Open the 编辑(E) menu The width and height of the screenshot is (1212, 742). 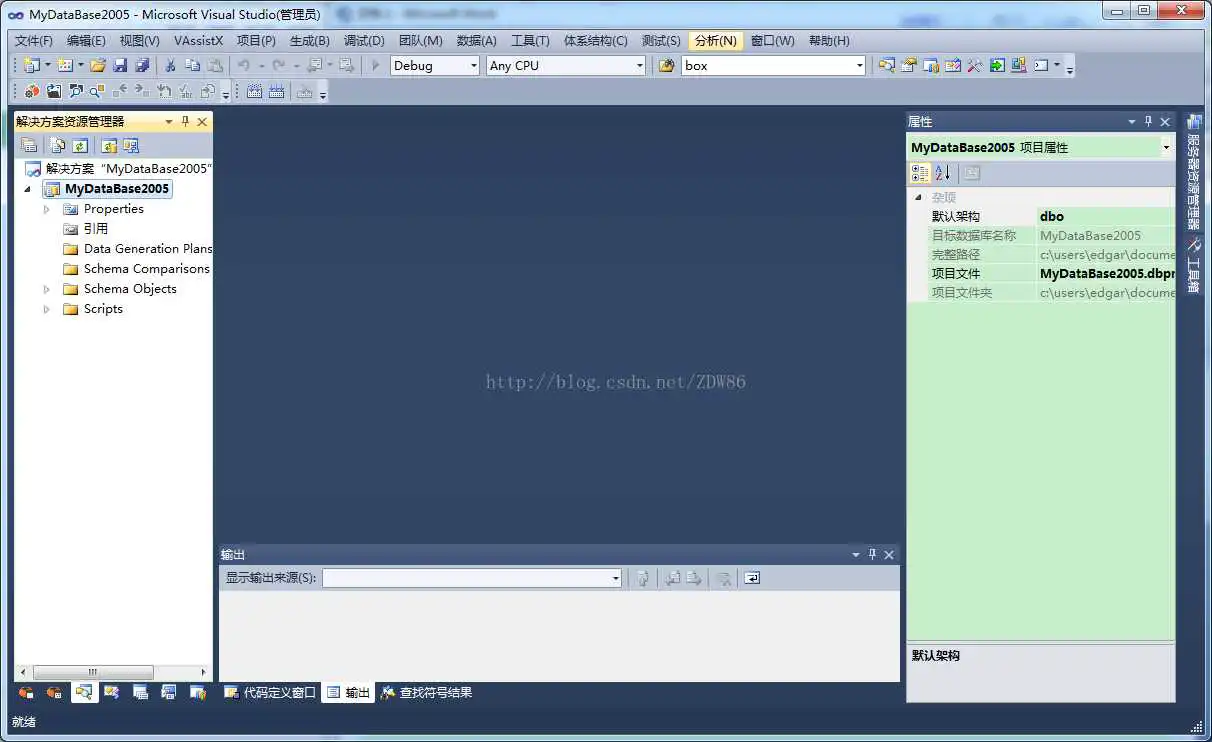pos(86,41)
